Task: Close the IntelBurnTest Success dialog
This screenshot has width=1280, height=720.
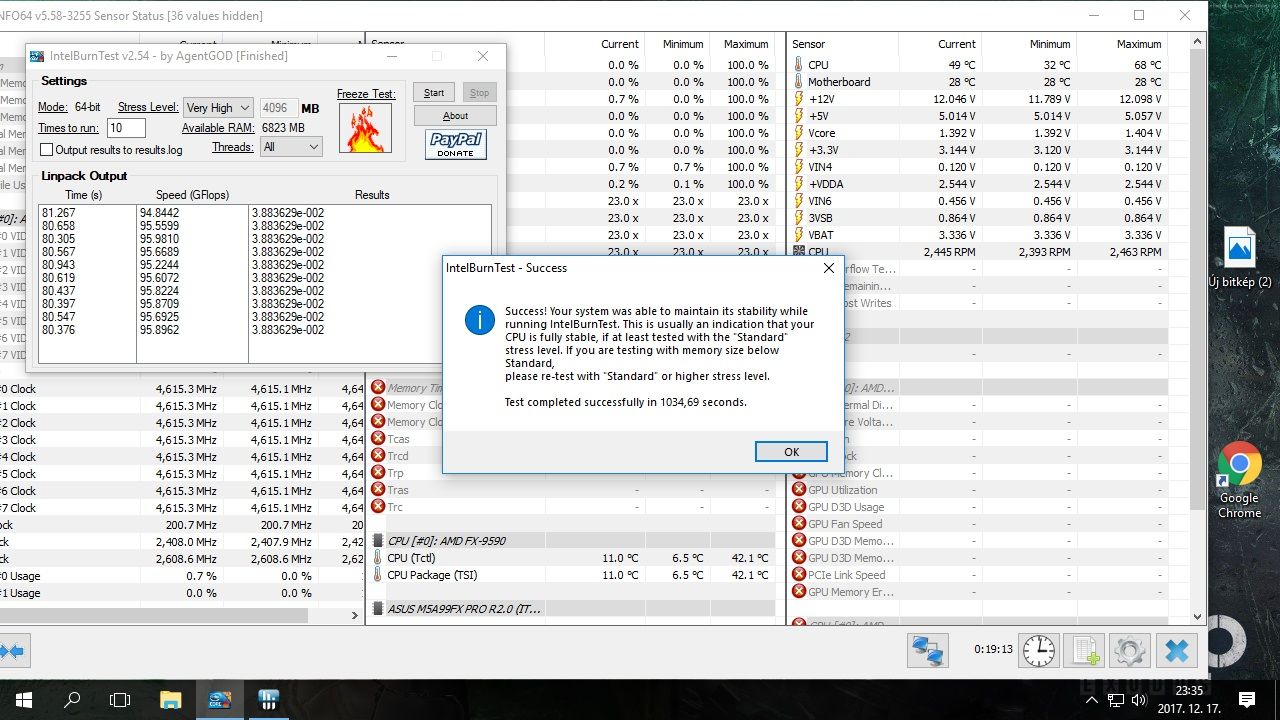Action: click(828, 268)
